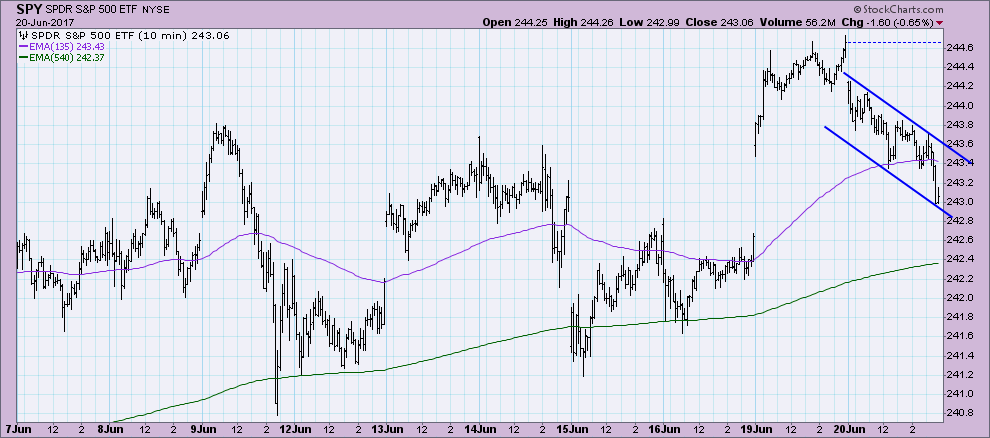The width and height of the screenshot is (990, 438).
Task: Click the 12Jun date axis label
Action: (x=294, y=427)
